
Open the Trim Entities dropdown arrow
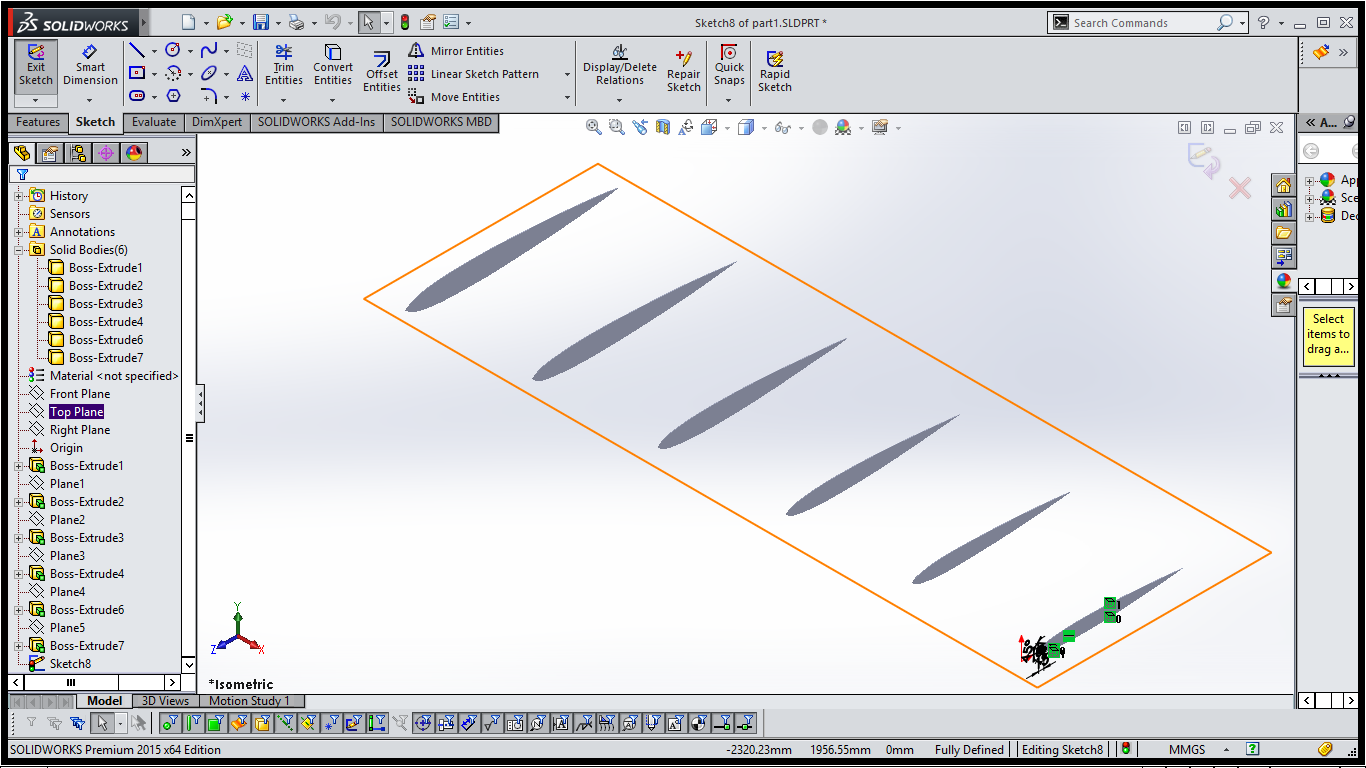pyautogui.click(x=284, y=99)
